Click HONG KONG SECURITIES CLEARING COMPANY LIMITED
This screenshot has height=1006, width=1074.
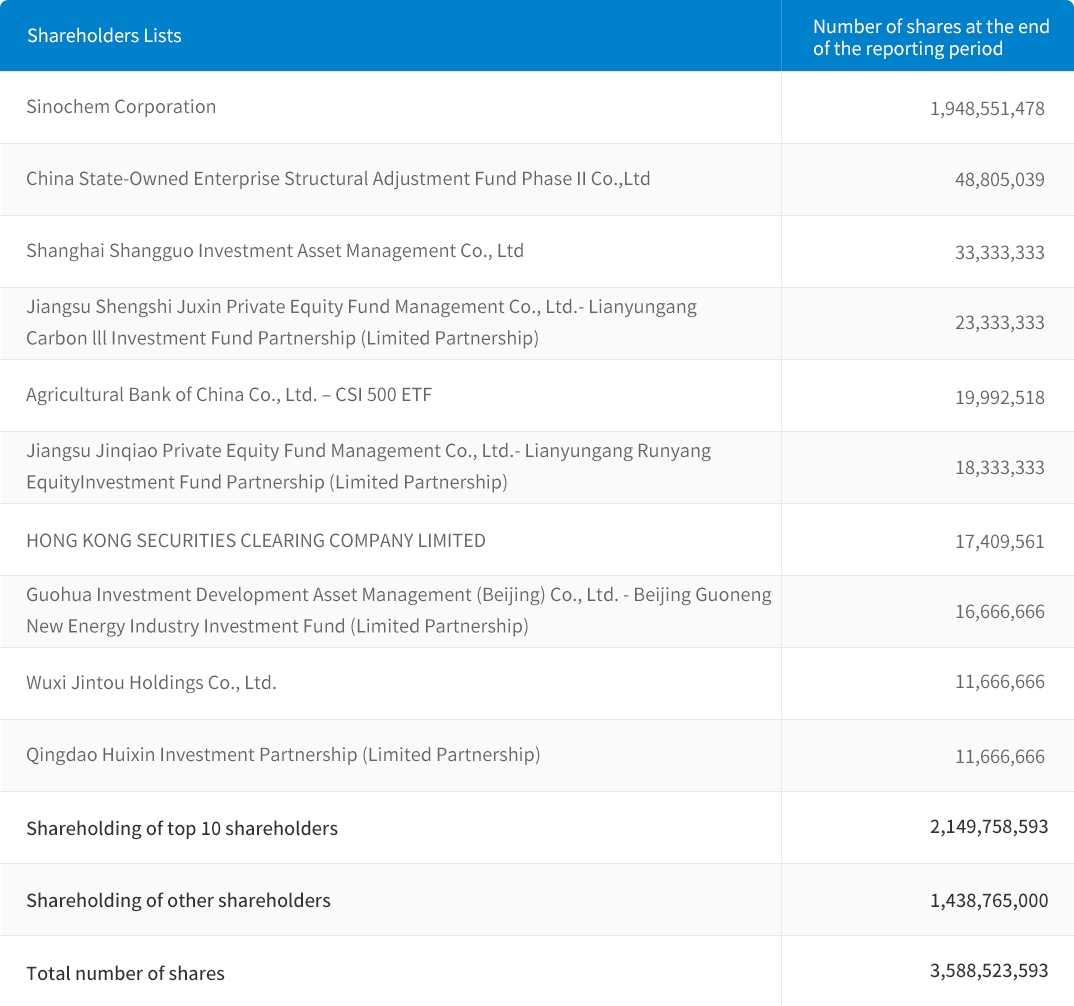[x=256, y=541]
